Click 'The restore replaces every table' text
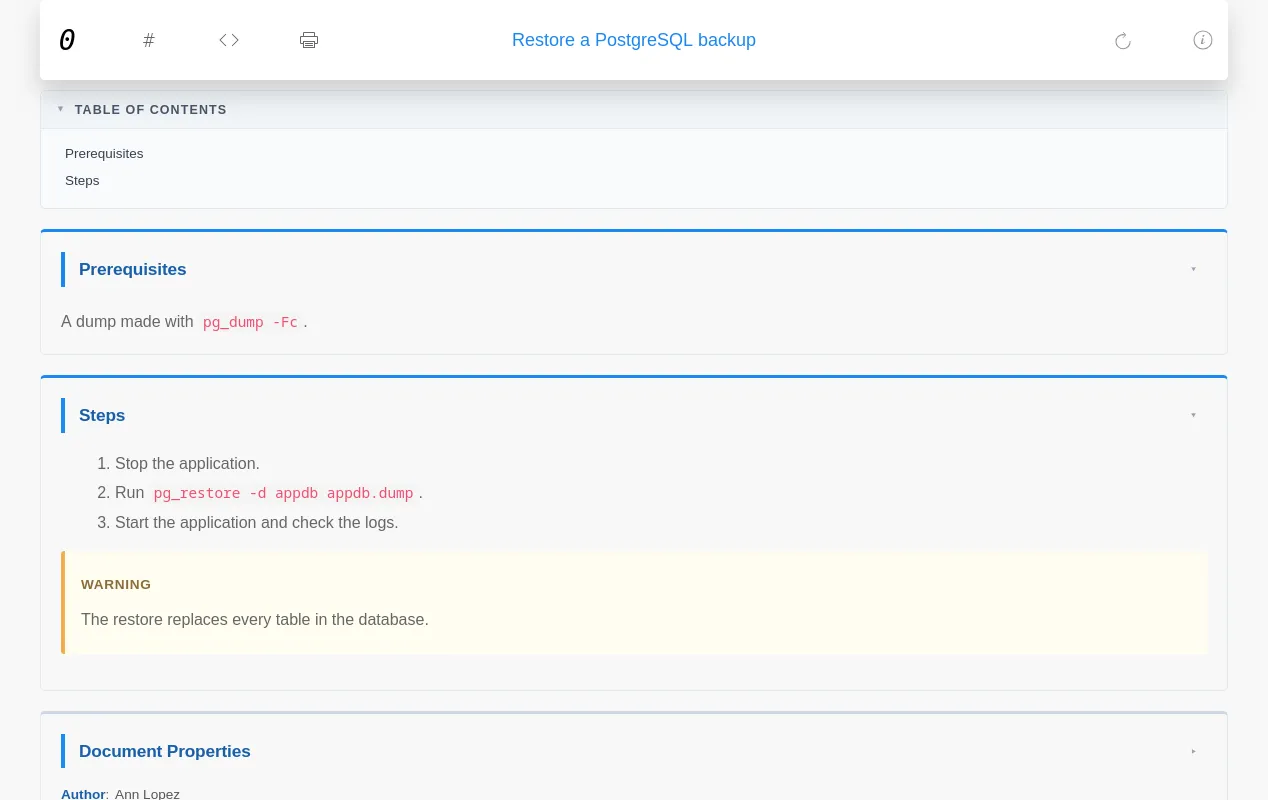The image size is (1280, 800). [255, 620]
